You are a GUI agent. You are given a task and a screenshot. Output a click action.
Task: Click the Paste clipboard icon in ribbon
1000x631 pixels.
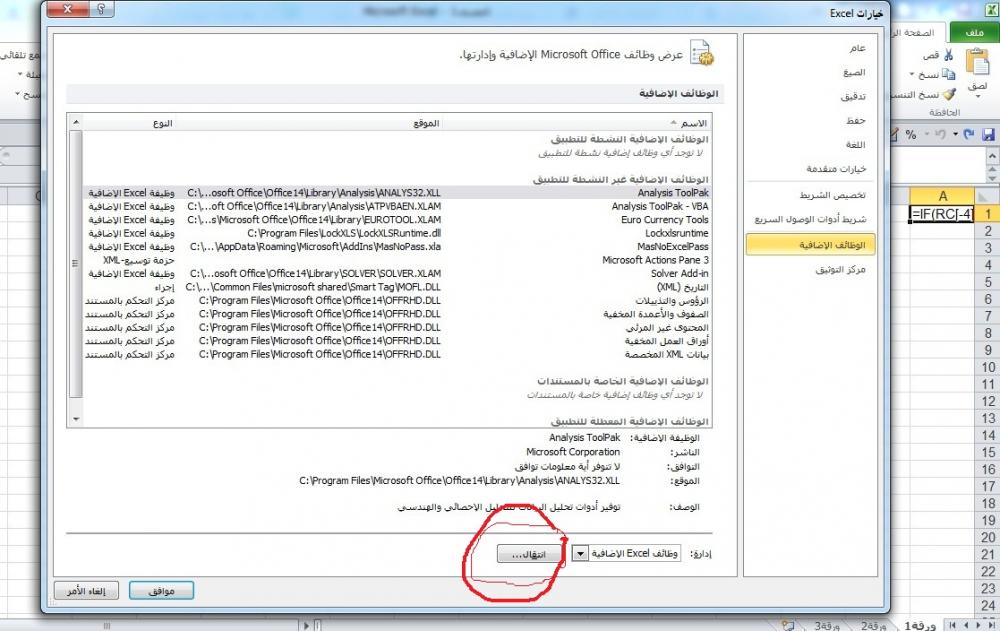point(977,63)
